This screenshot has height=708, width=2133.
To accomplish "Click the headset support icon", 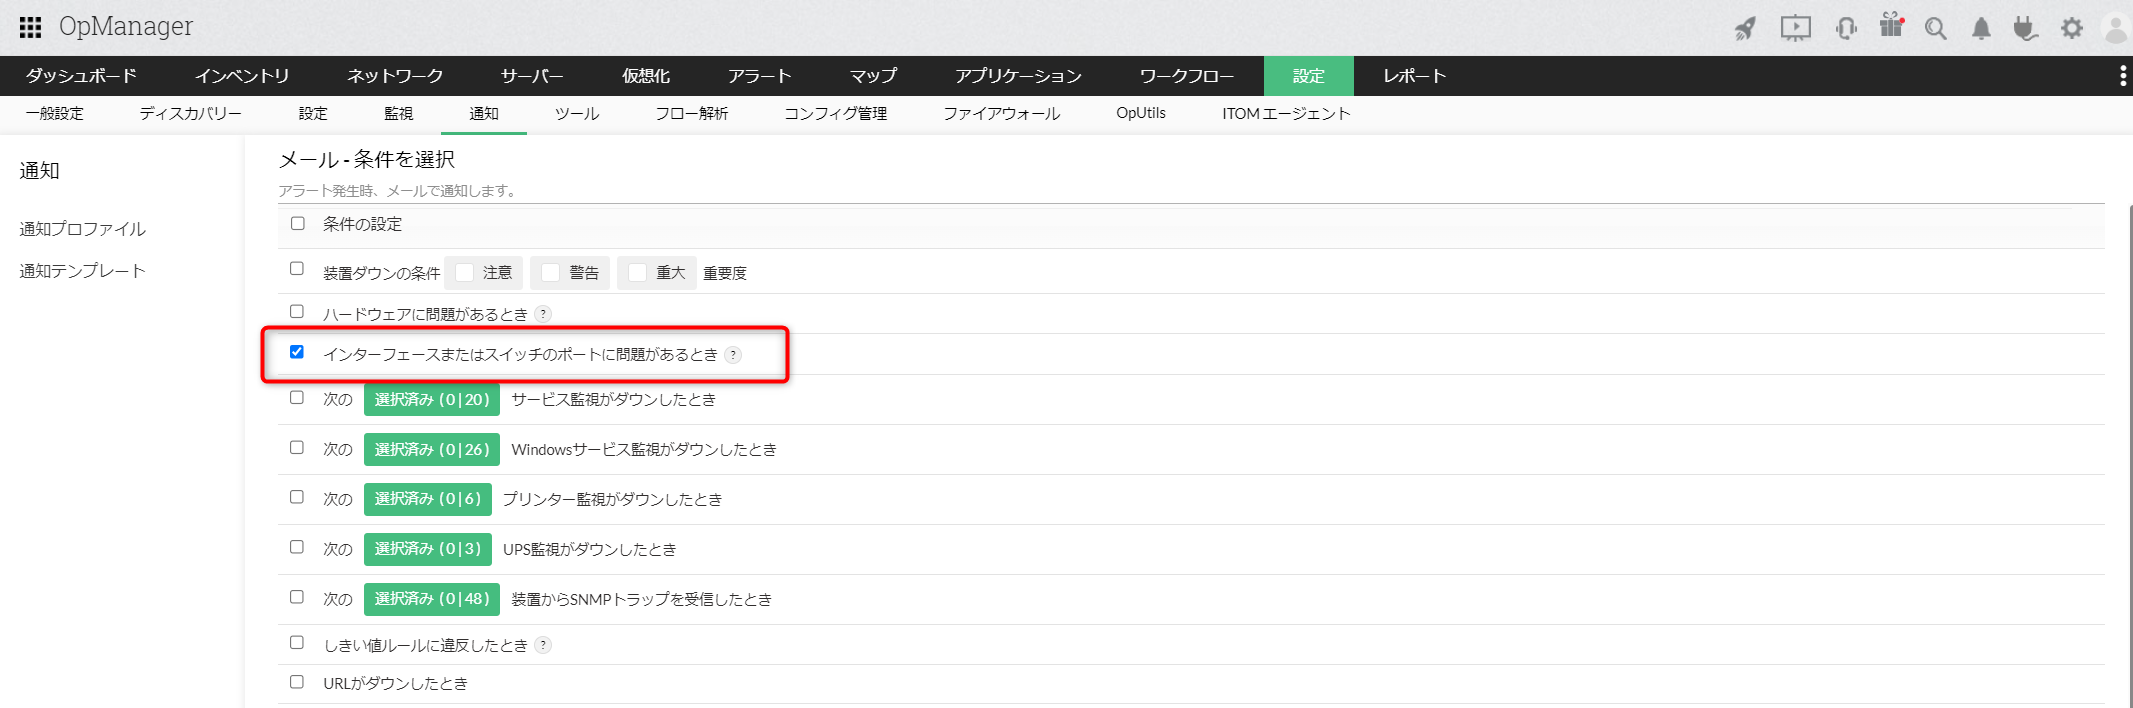I will pyautogui.click(x=1846, y=28).
